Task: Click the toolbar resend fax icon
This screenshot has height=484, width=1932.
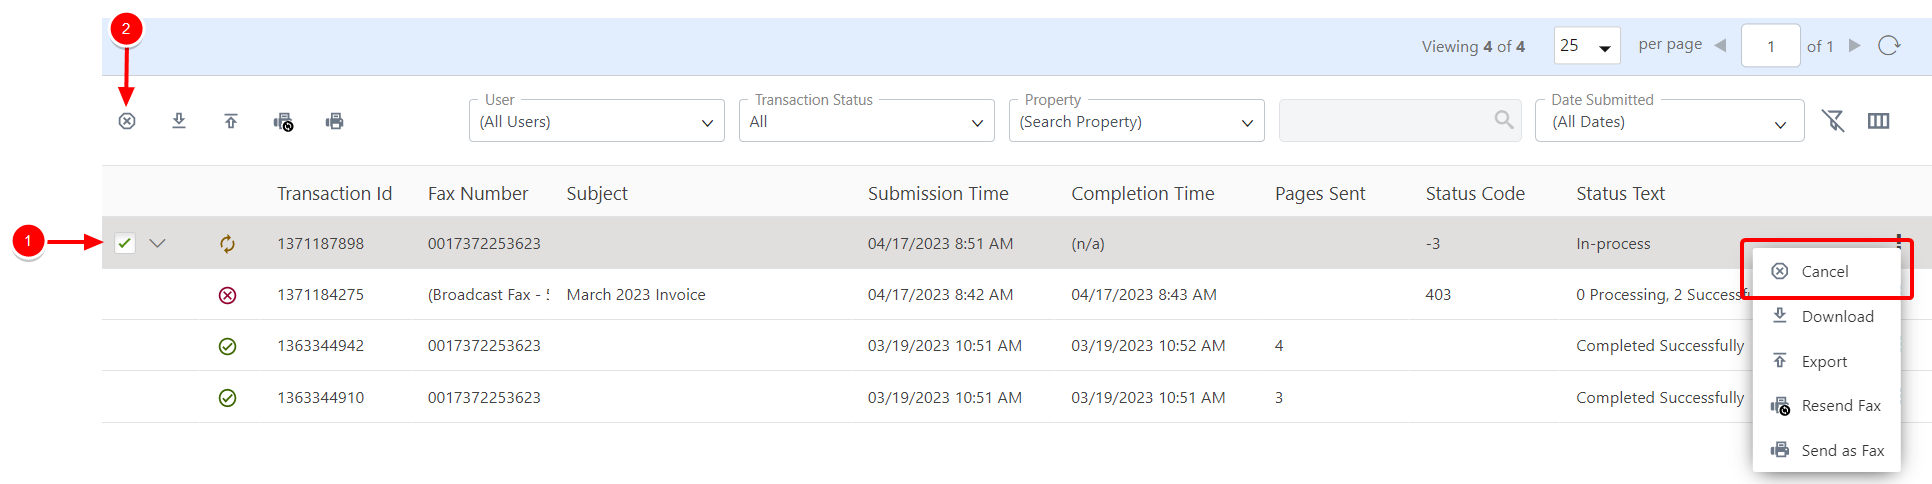Action: coord(283,122)
